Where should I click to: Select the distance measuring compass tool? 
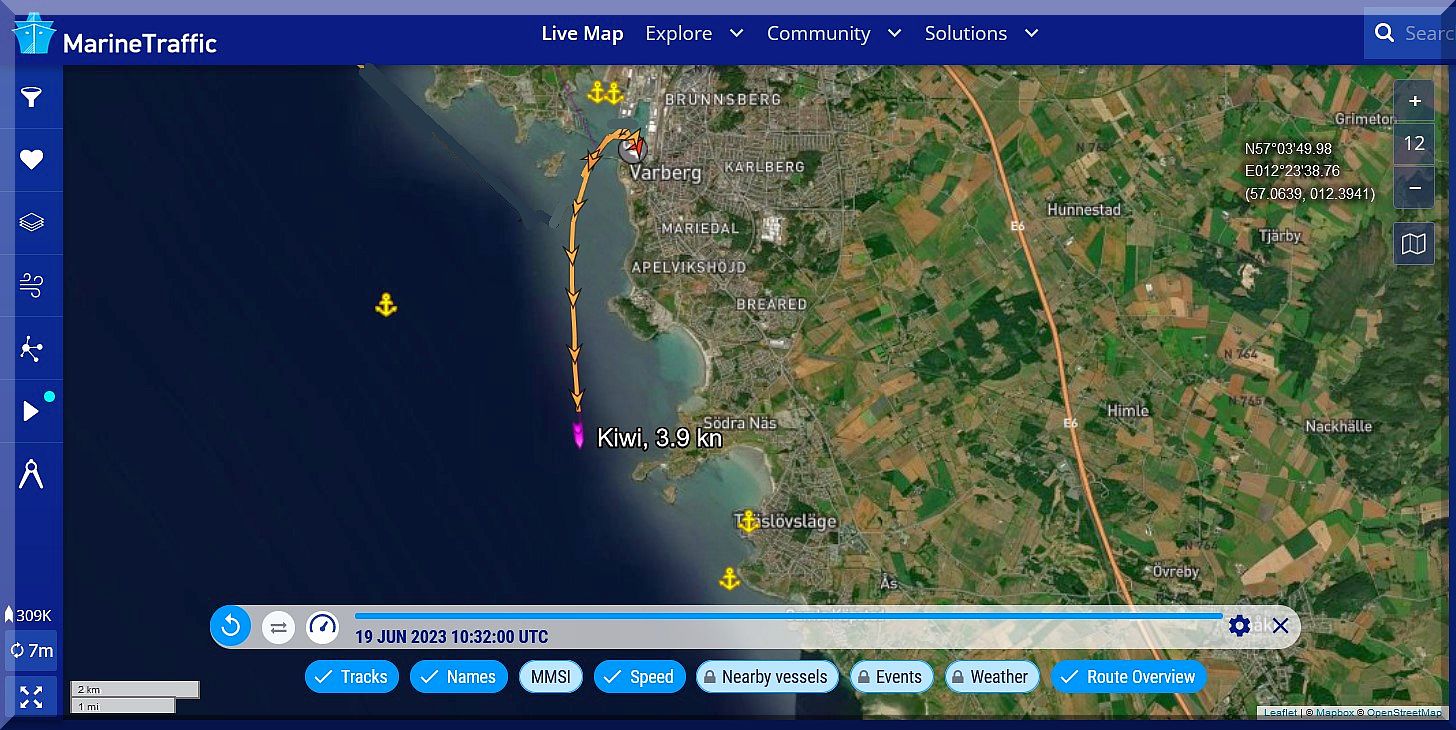[x=32, y=474]
